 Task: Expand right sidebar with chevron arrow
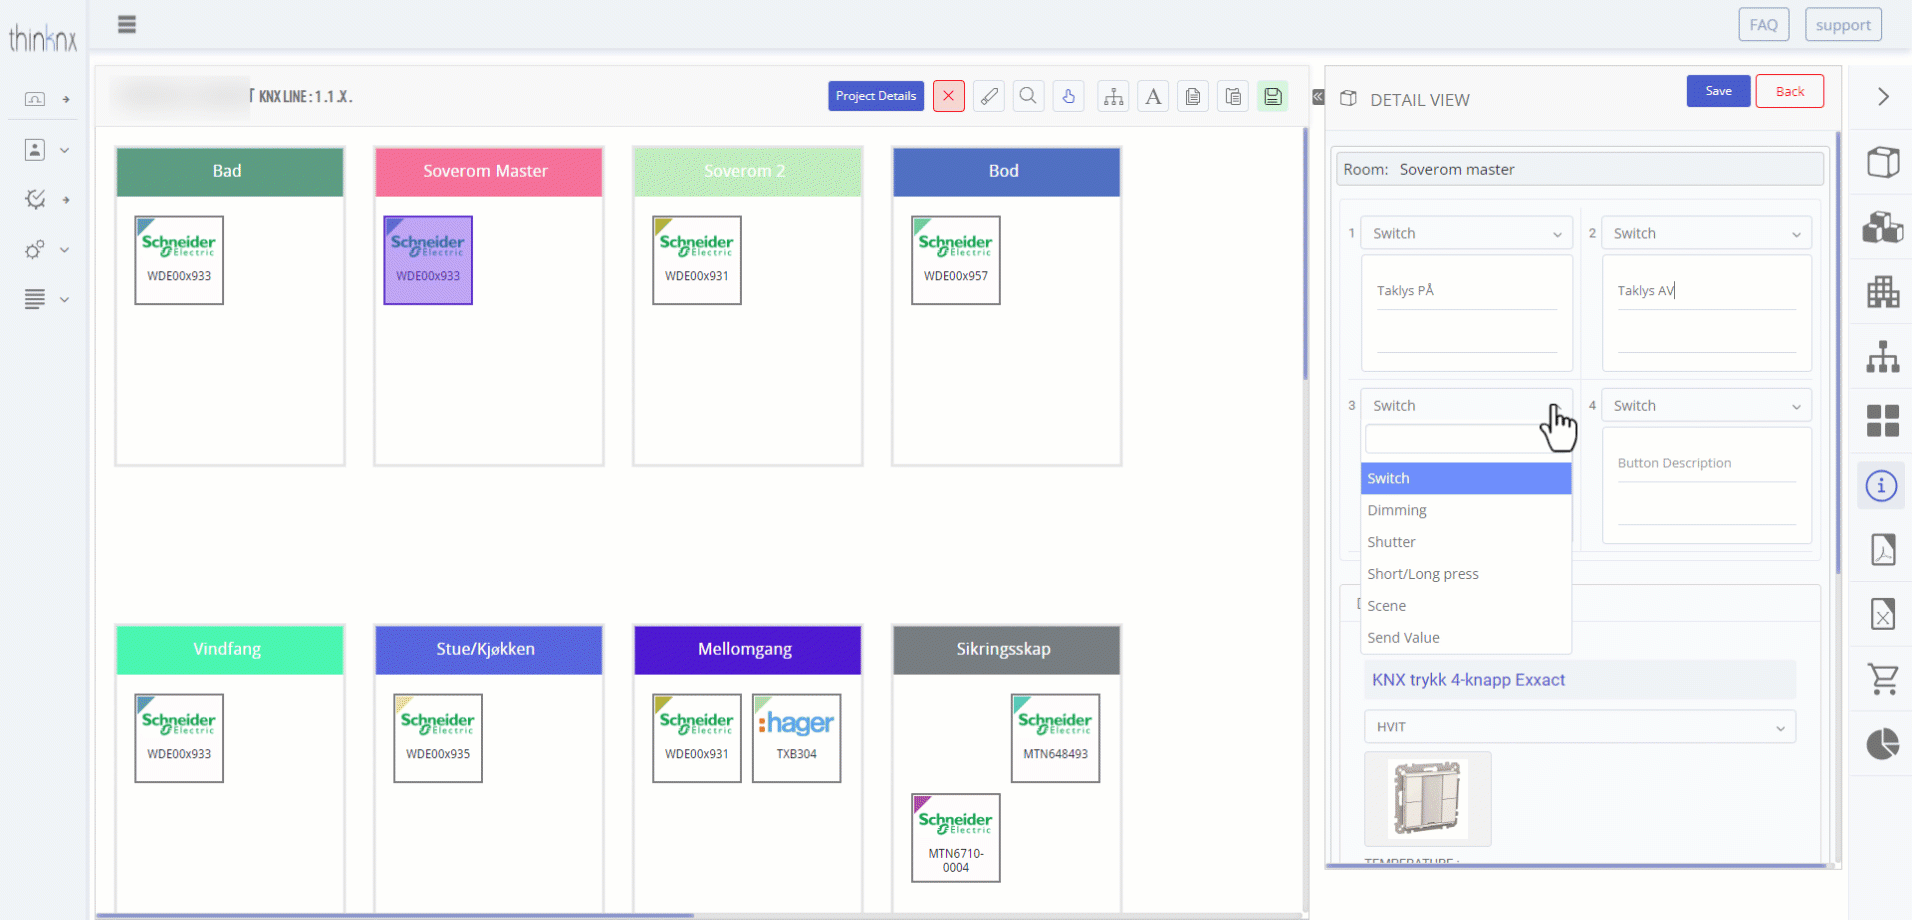point(1883,96)
